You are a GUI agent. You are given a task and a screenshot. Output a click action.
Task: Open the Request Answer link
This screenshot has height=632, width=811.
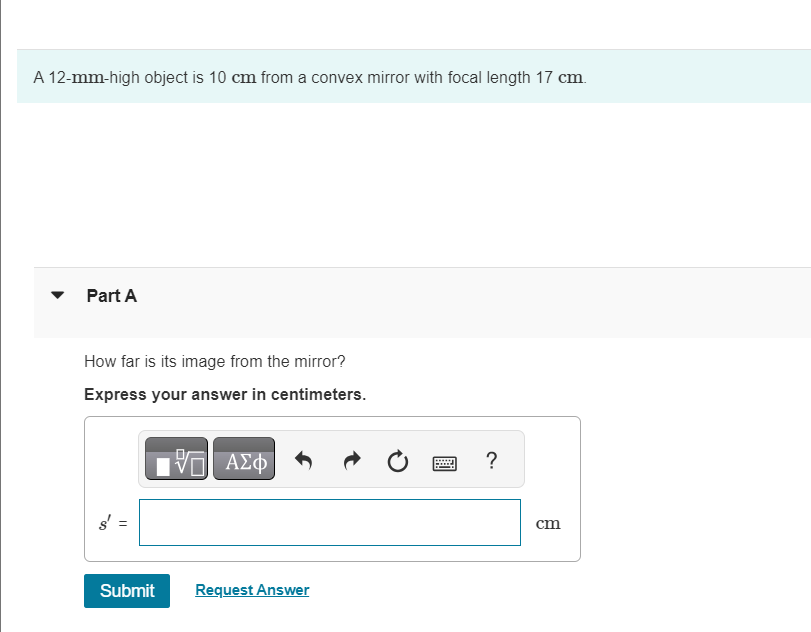tap(252, 590)
